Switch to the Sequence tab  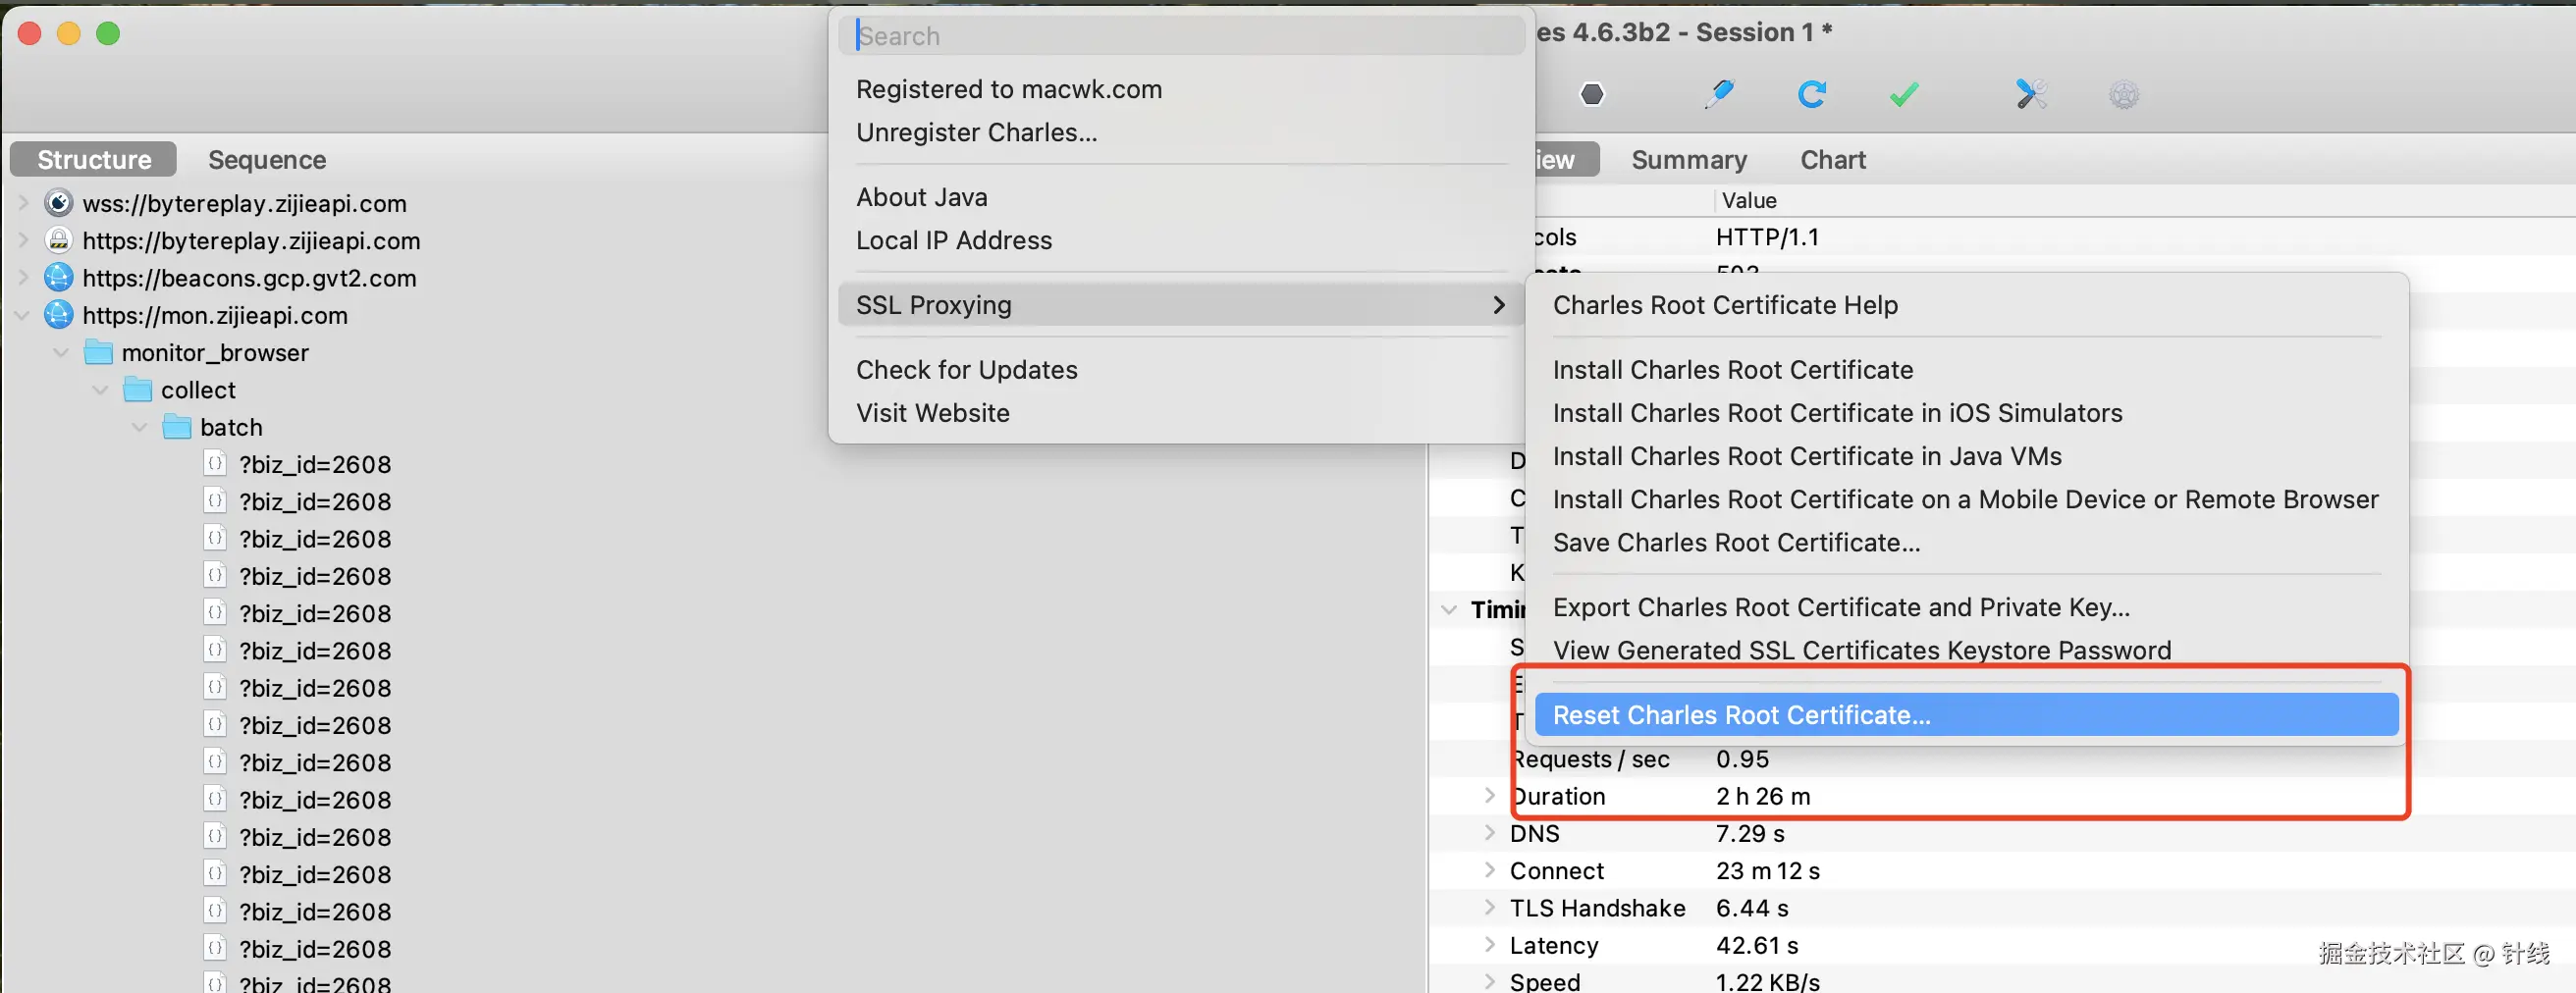click(267, 159)
